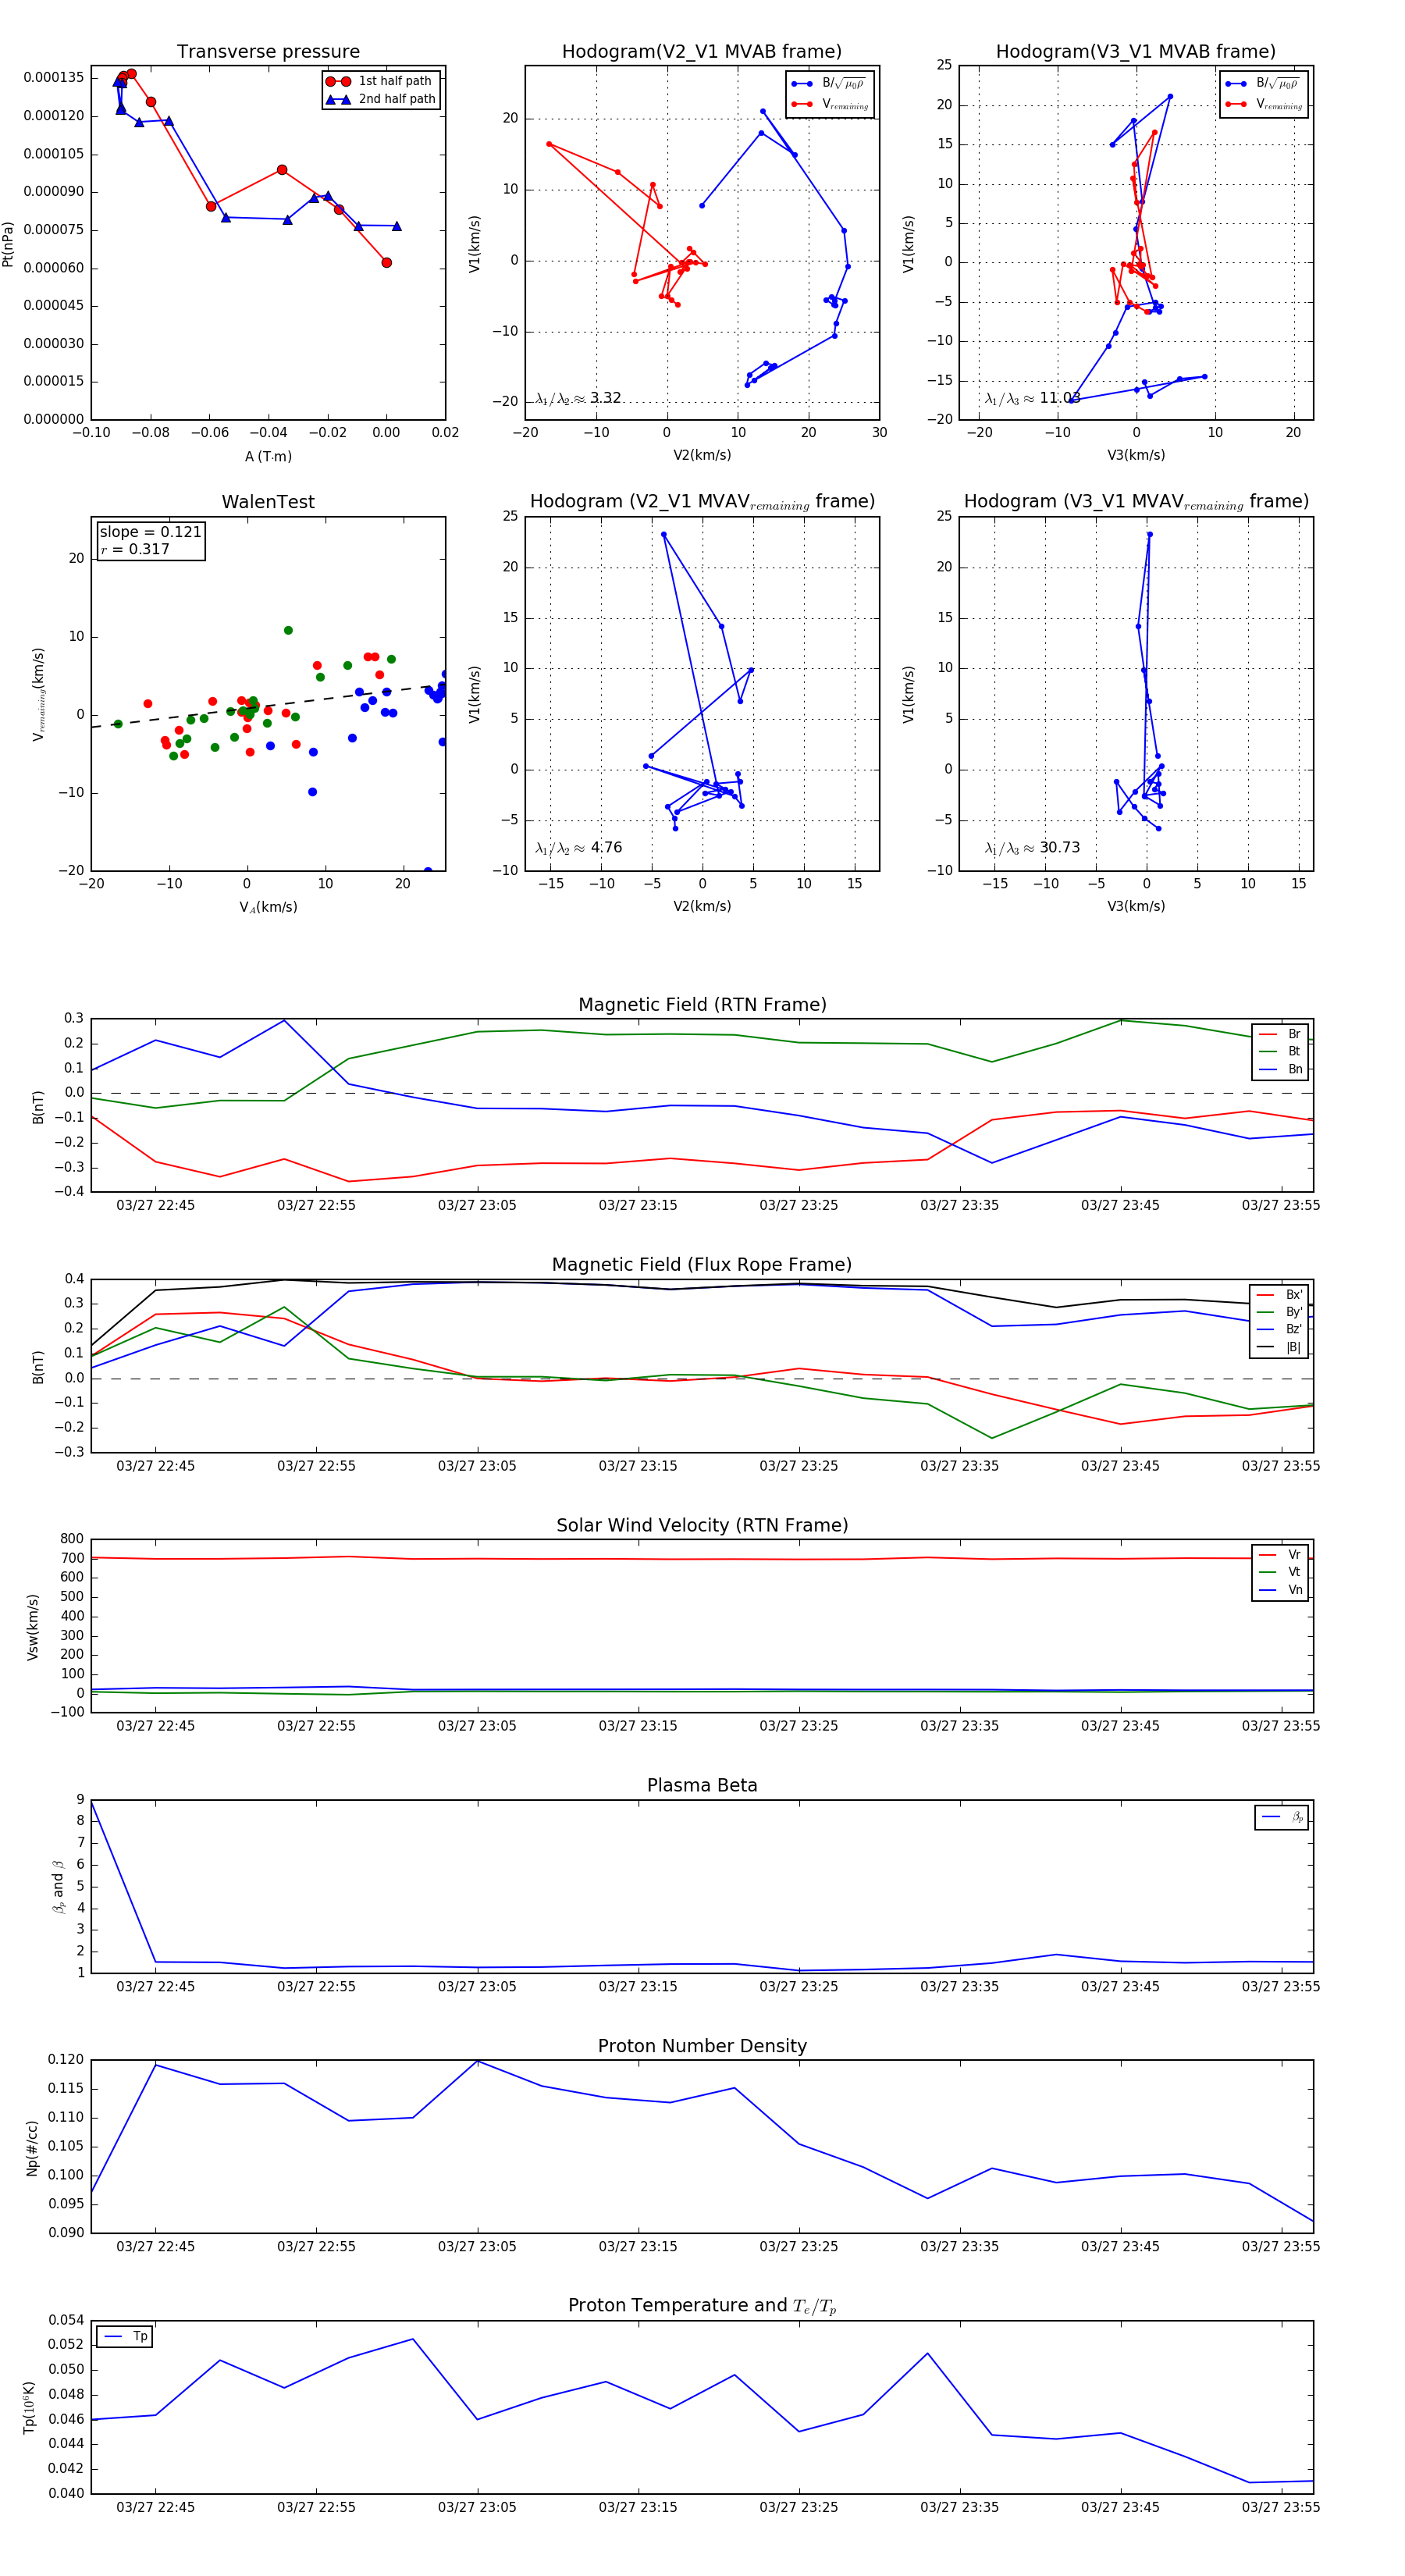Click the '0.120' tick on Proton Number Density axis
The image size is (1405, 2576).
(x=66, y=2059)
